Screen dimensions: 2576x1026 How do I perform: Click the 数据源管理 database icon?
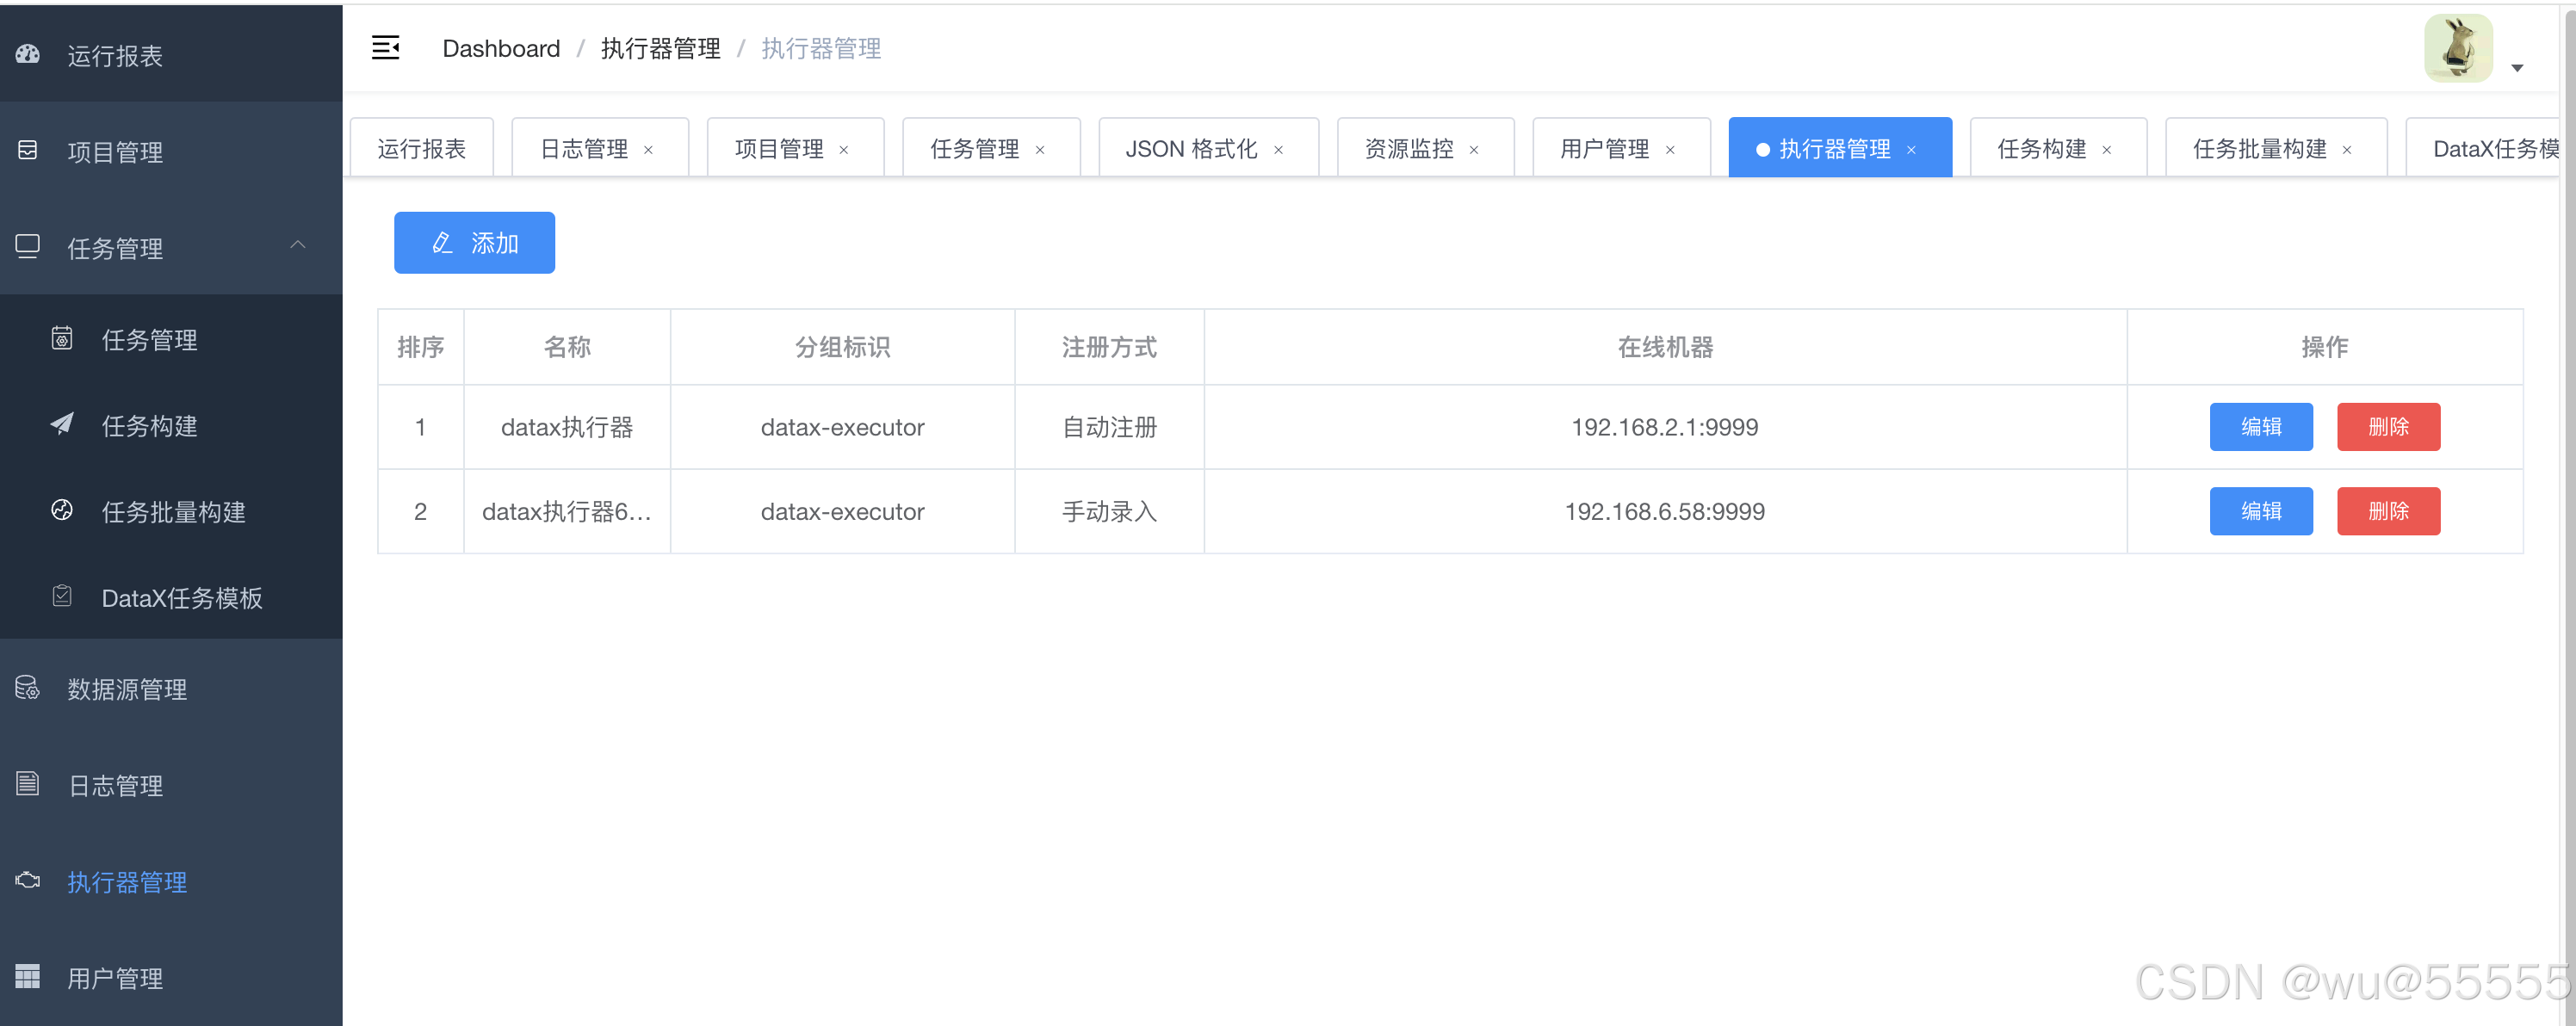coord(28,689)
